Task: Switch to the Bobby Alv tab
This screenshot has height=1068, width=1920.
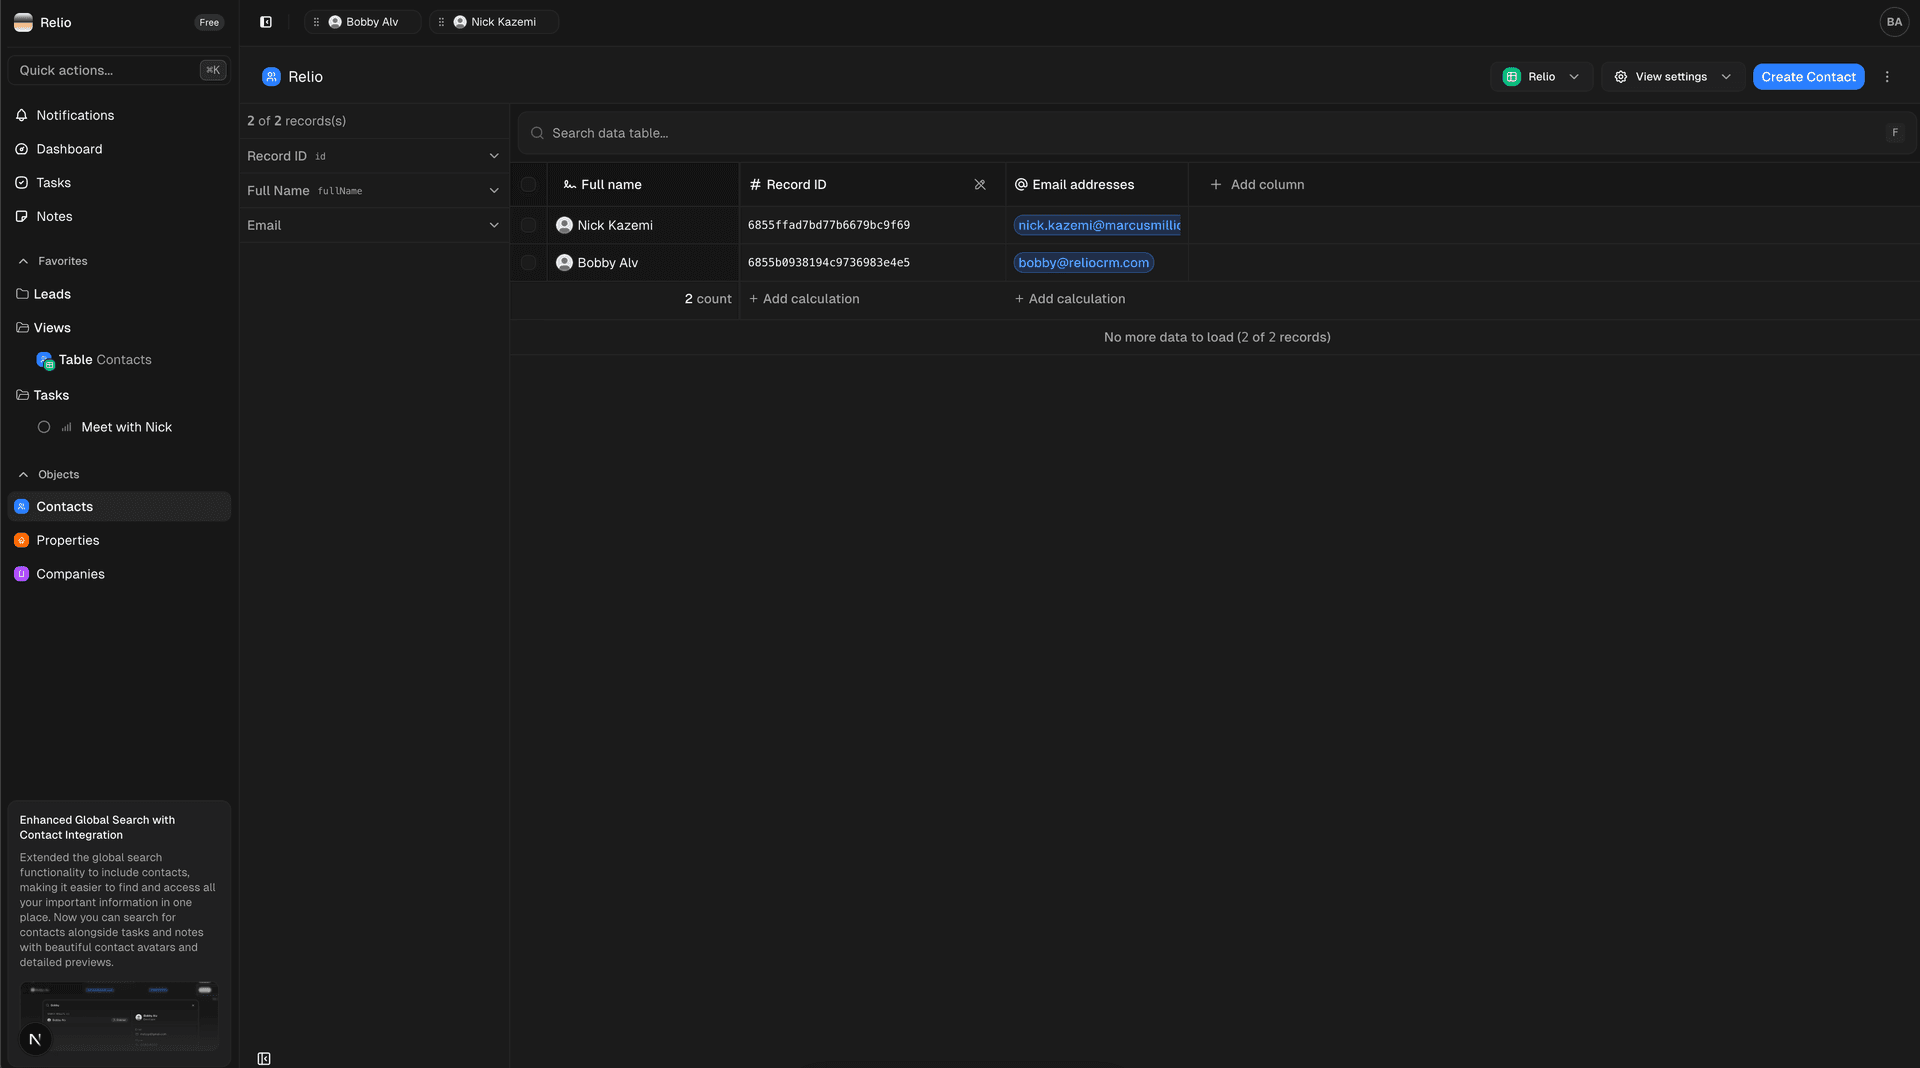Action: pos(369,21)
